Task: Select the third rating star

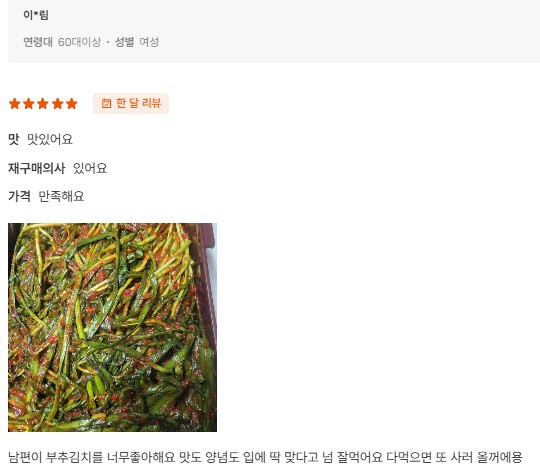Action: (43, 103)
